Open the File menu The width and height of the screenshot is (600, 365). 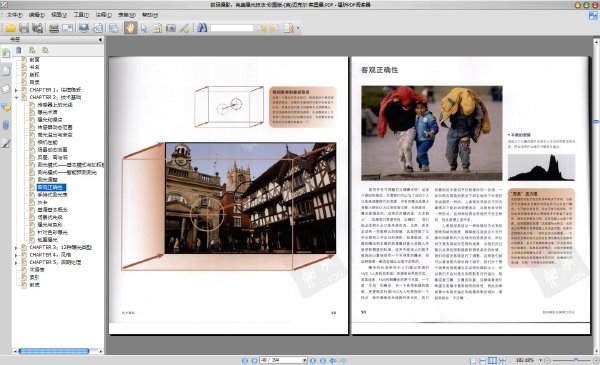tap(15, 15)
